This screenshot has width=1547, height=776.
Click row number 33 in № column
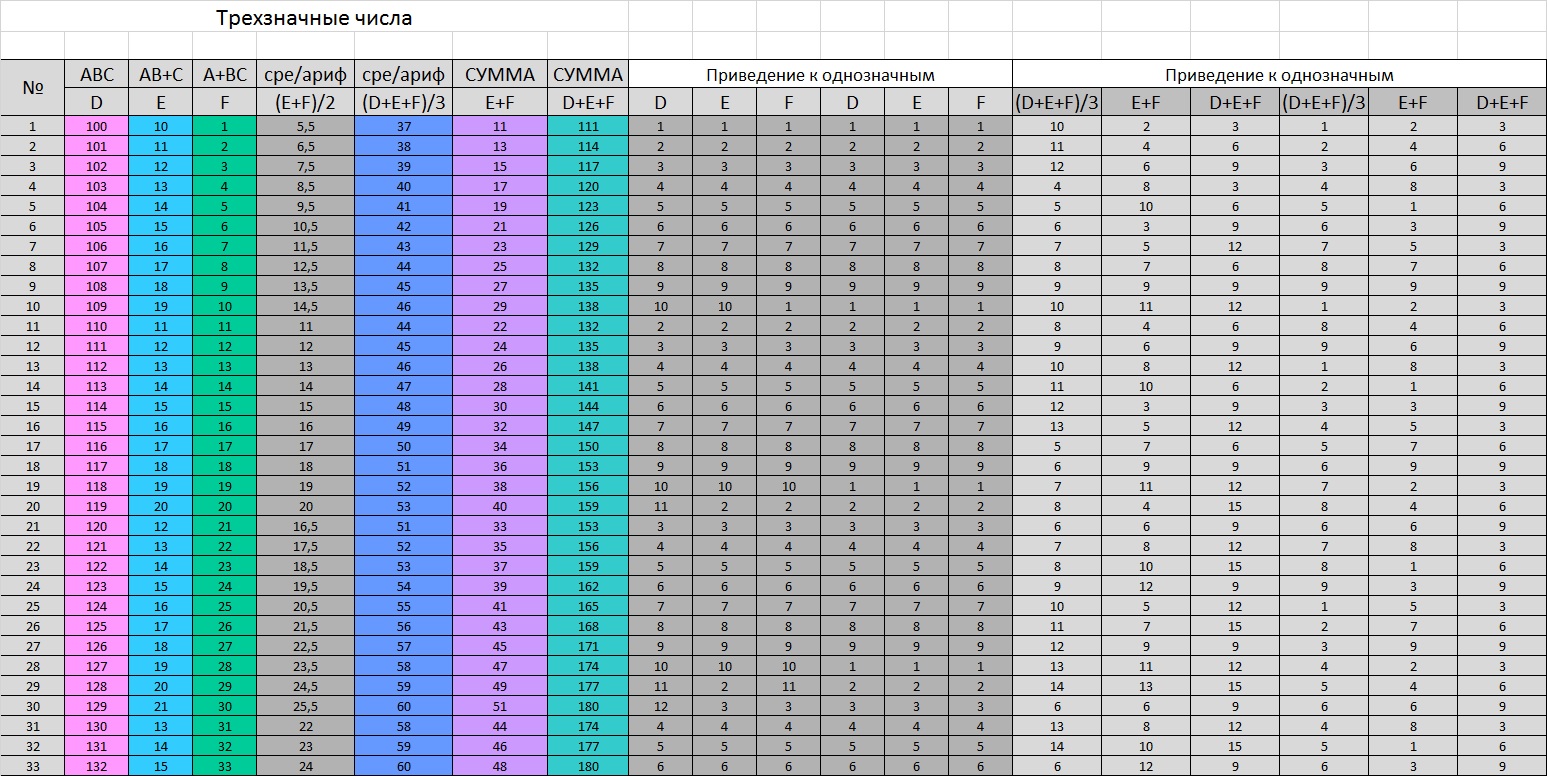click(x=32, y=767)
